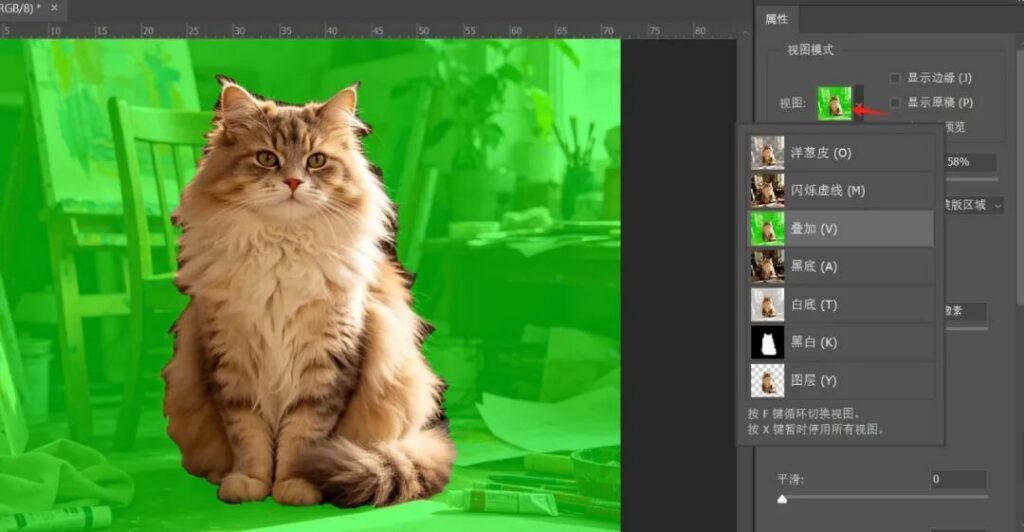Image resolution: width=1024 pixels, height=532 pixels.
Task: Select the 叠加 (V) view mode
Action: (840, 228)
